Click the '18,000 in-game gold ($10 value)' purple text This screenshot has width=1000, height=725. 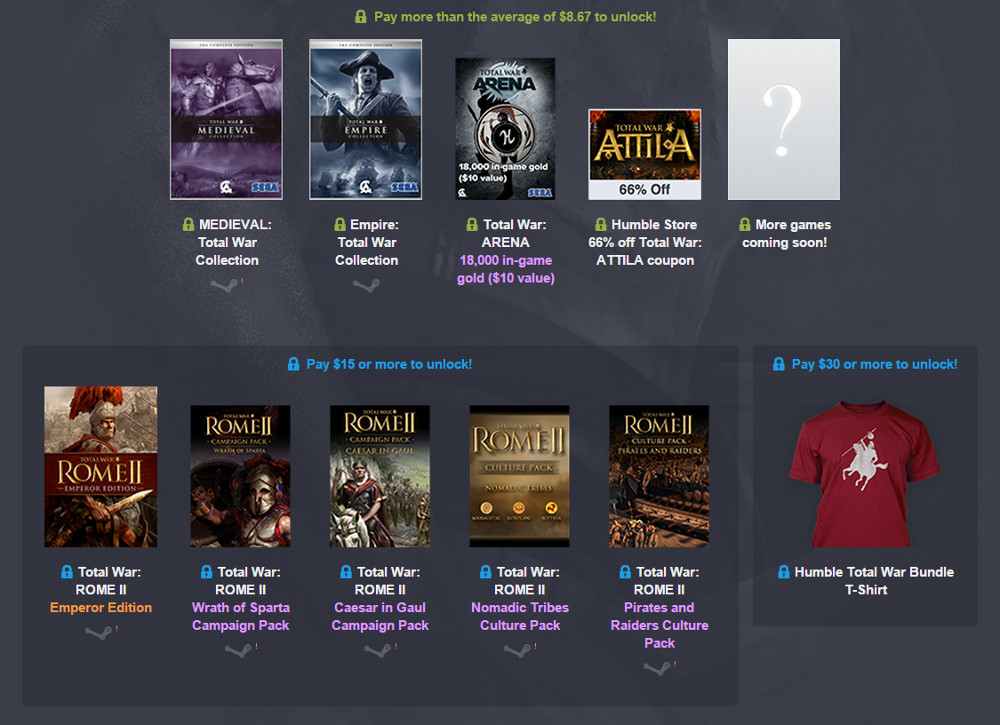pos(506,269)
